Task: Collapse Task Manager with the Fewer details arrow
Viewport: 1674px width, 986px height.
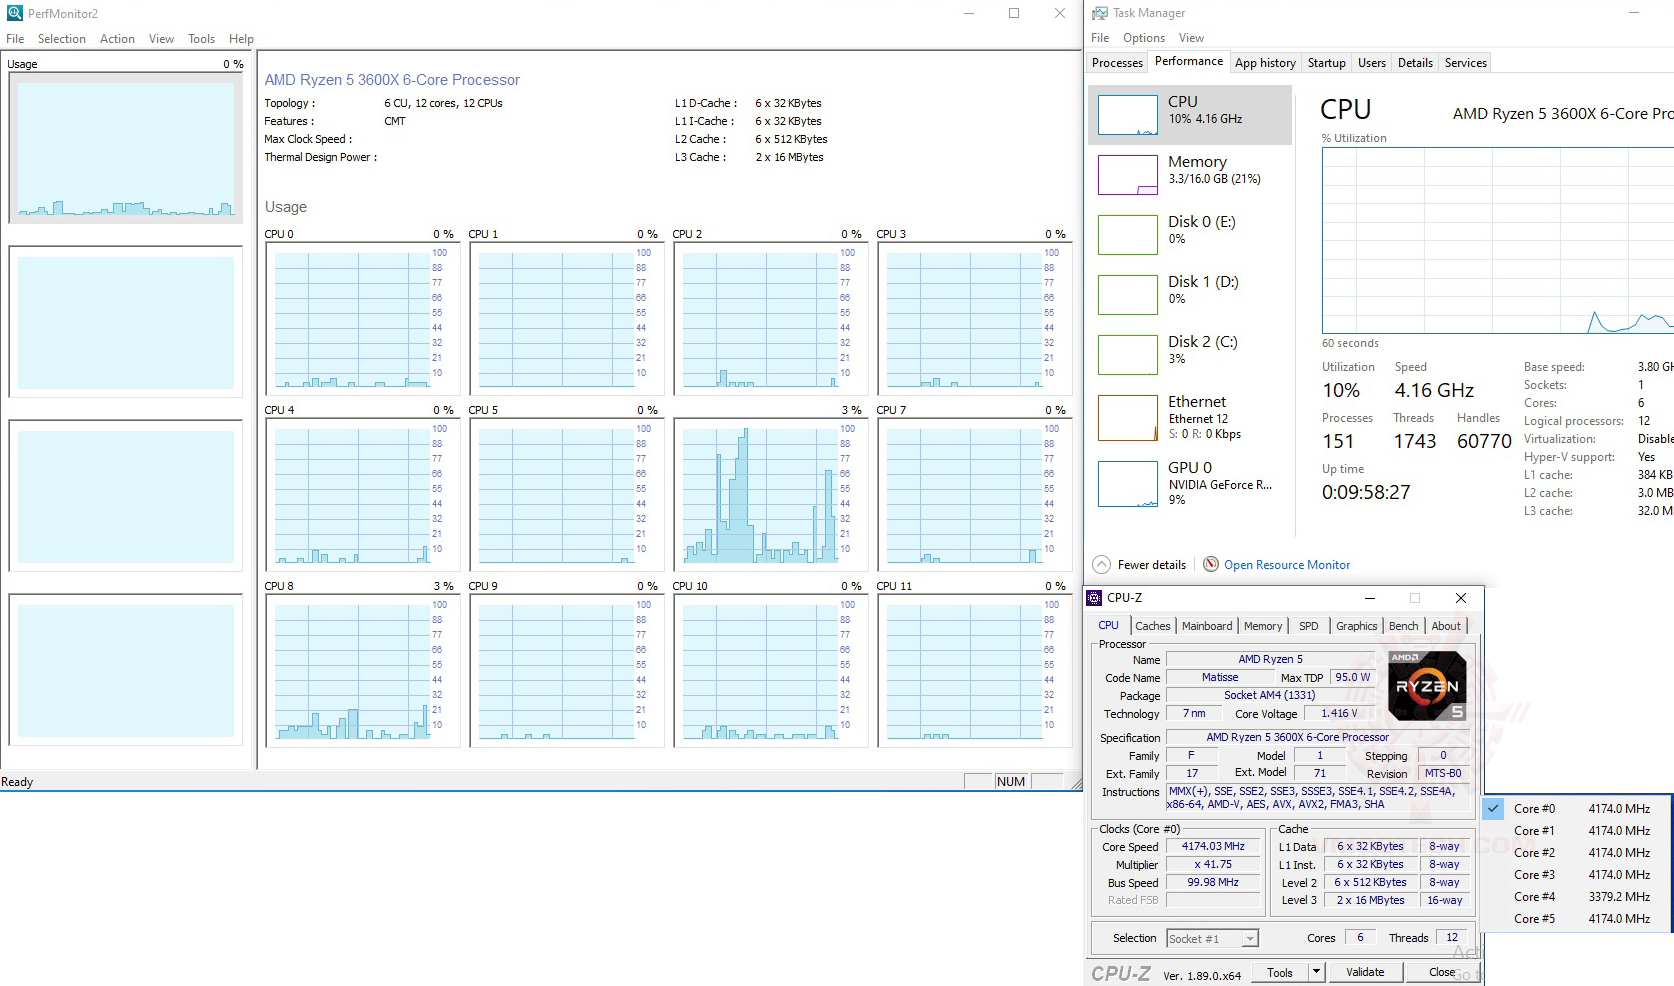Action: pos(1101,564)
